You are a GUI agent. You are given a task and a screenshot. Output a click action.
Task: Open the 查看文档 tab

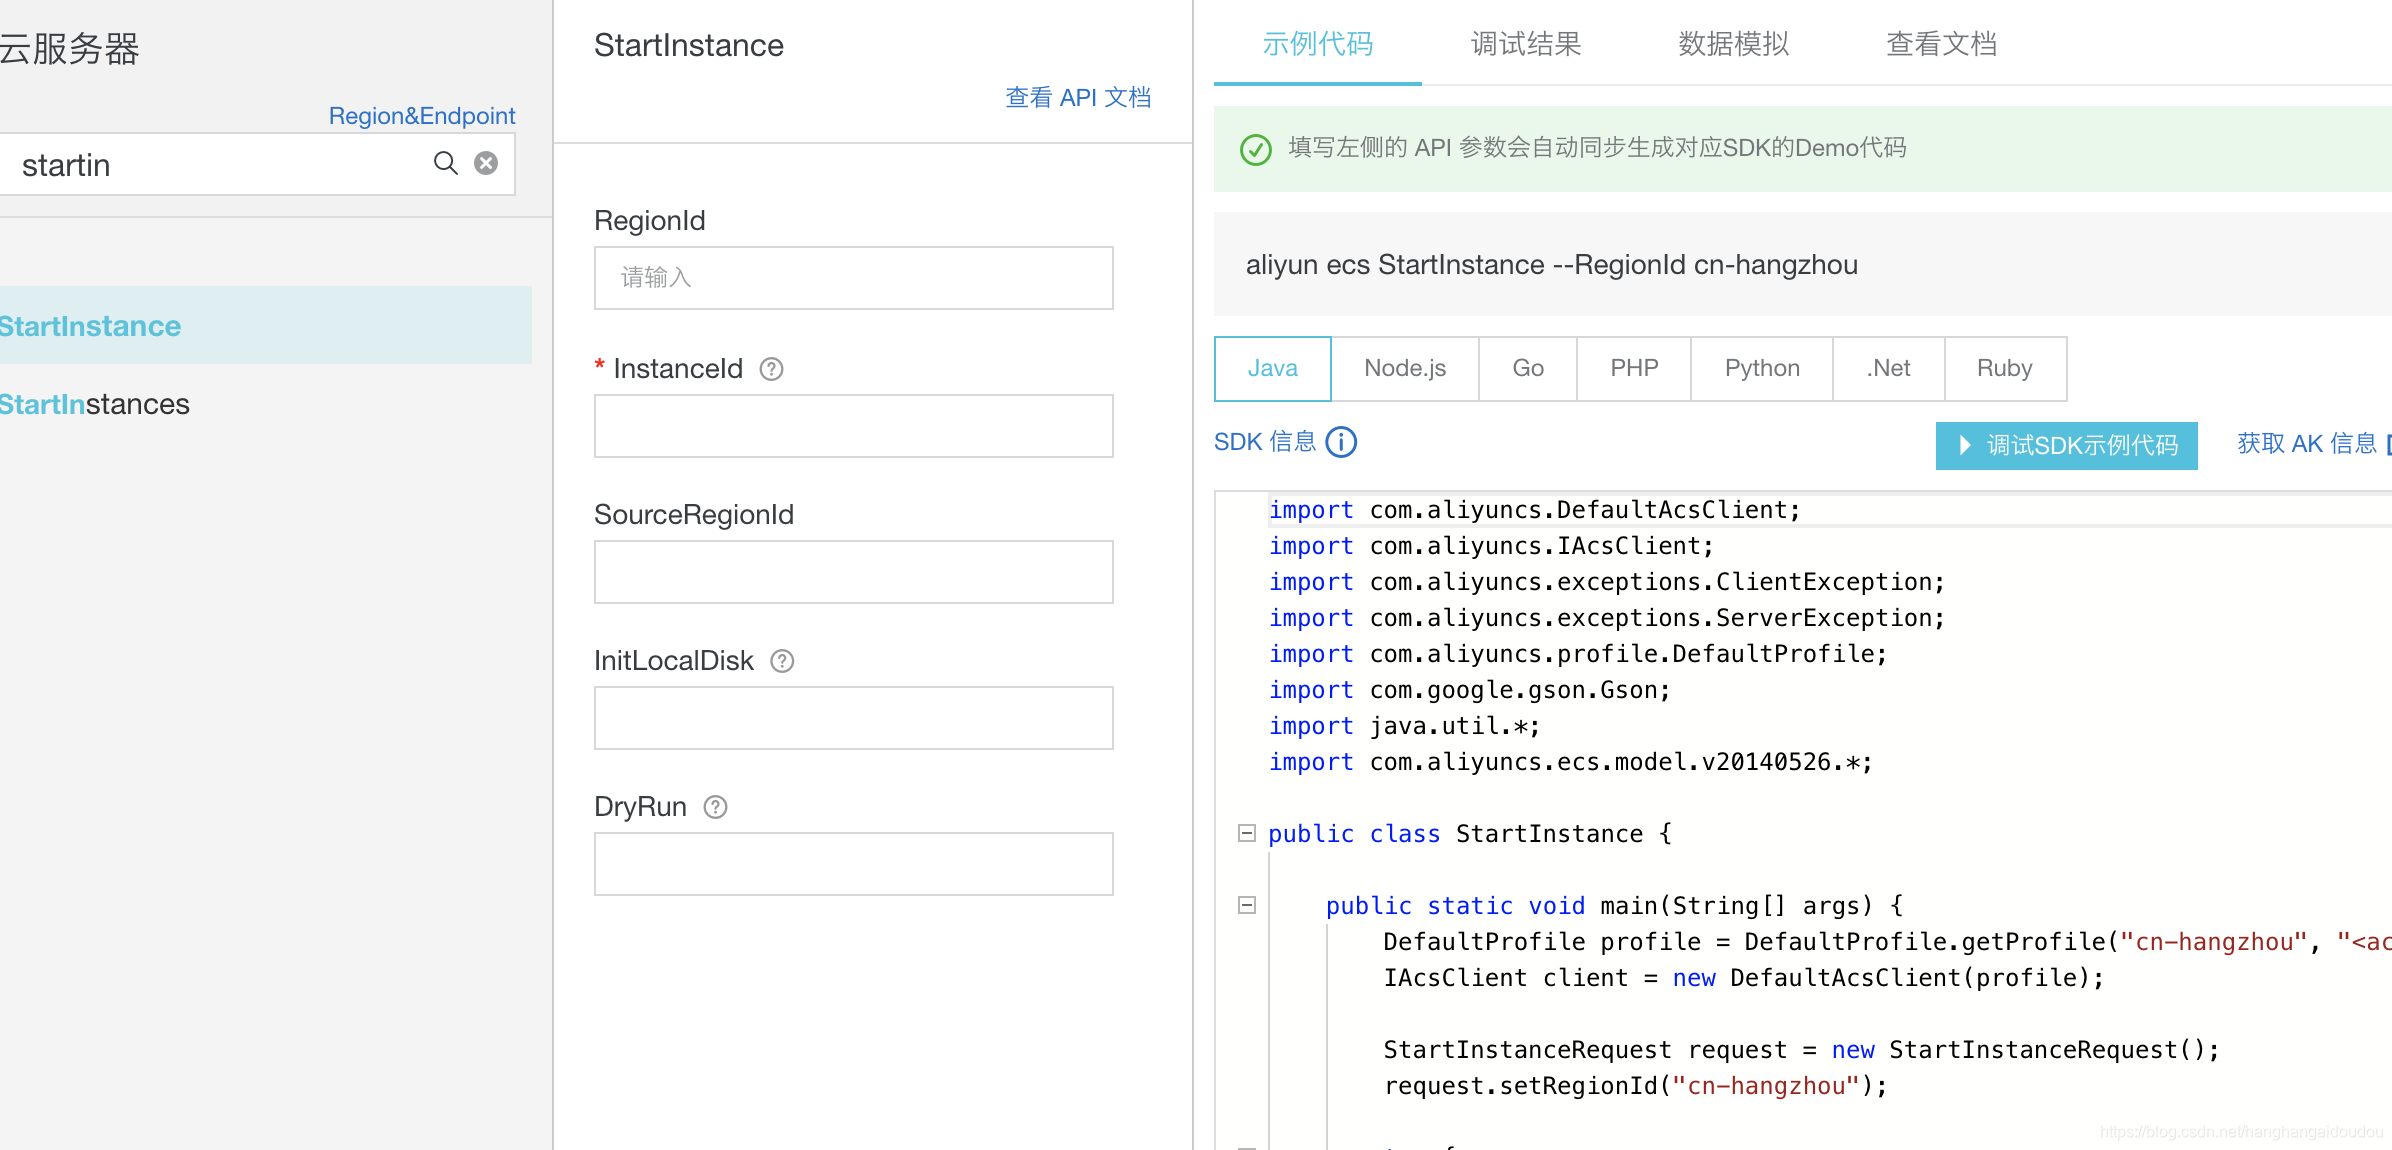[1940, 44]
